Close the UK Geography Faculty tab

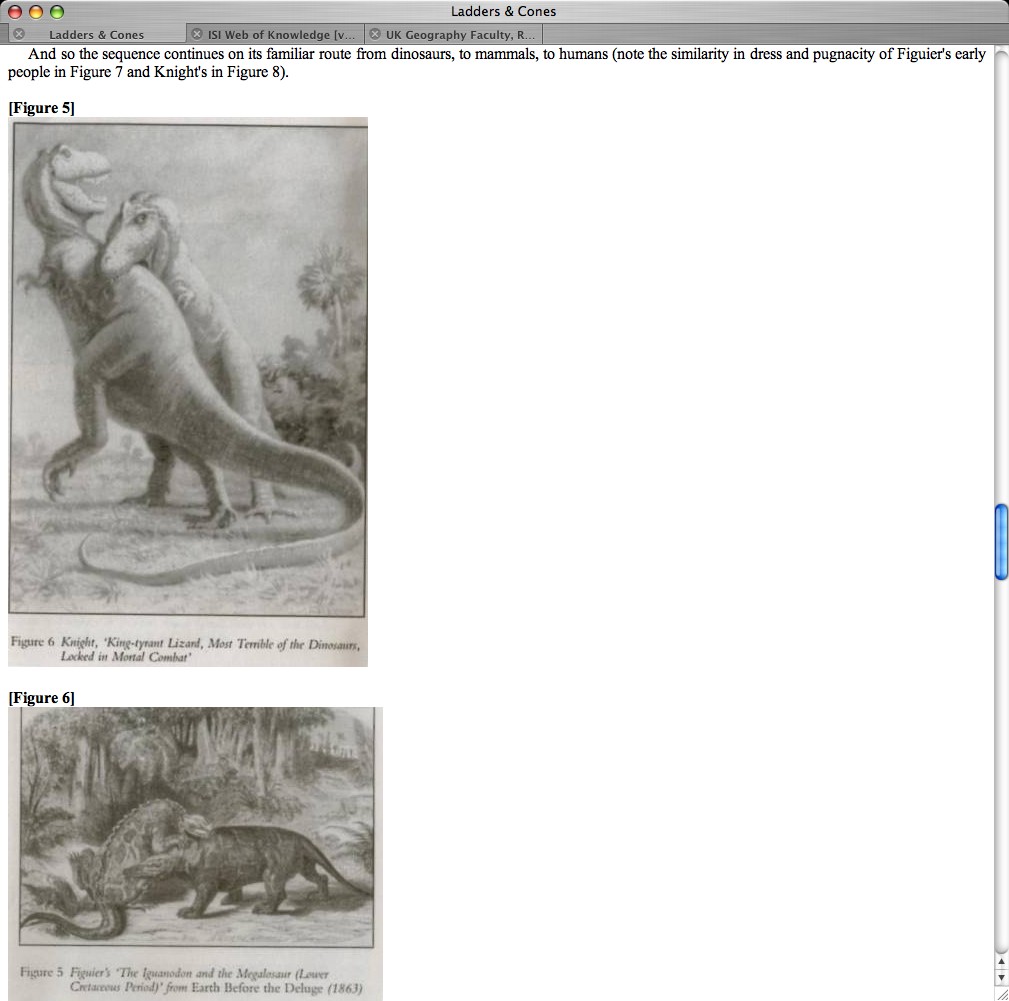375,34
